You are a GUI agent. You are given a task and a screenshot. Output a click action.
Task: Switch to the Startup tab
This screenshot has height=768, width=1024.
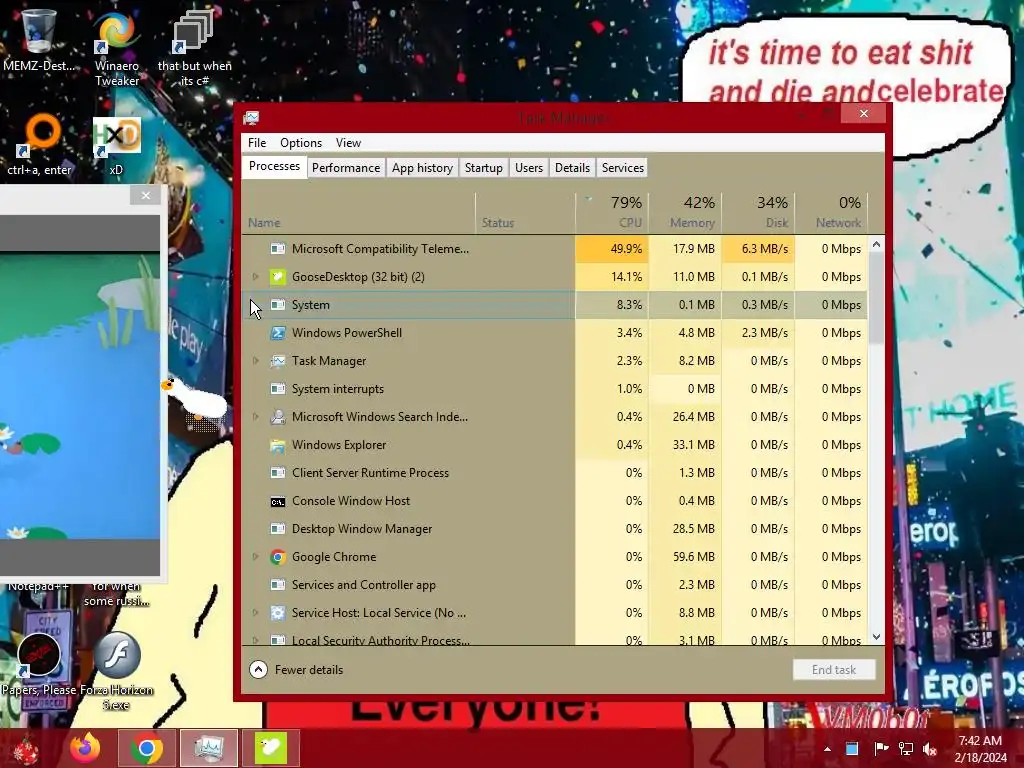pyautogui.click(x=483, y=168)
